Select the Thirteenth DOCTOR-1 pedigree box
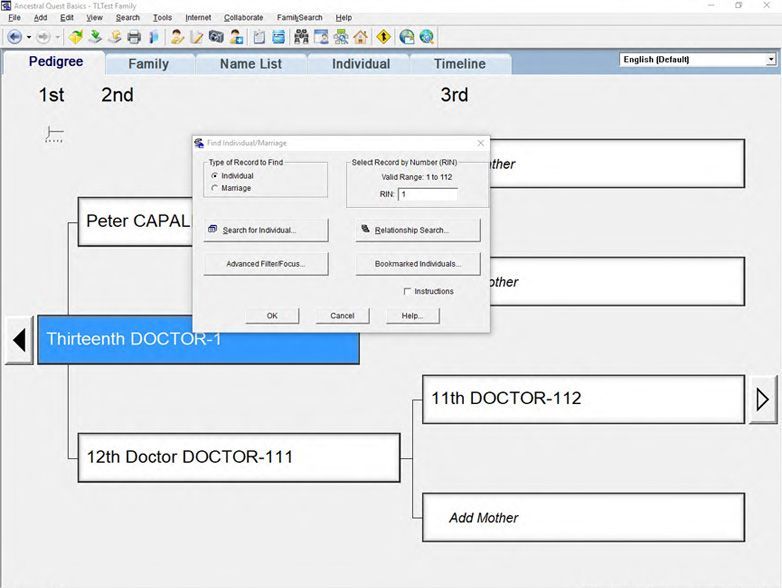The height and width of the screenshot is (588, 782). (198, 340)
